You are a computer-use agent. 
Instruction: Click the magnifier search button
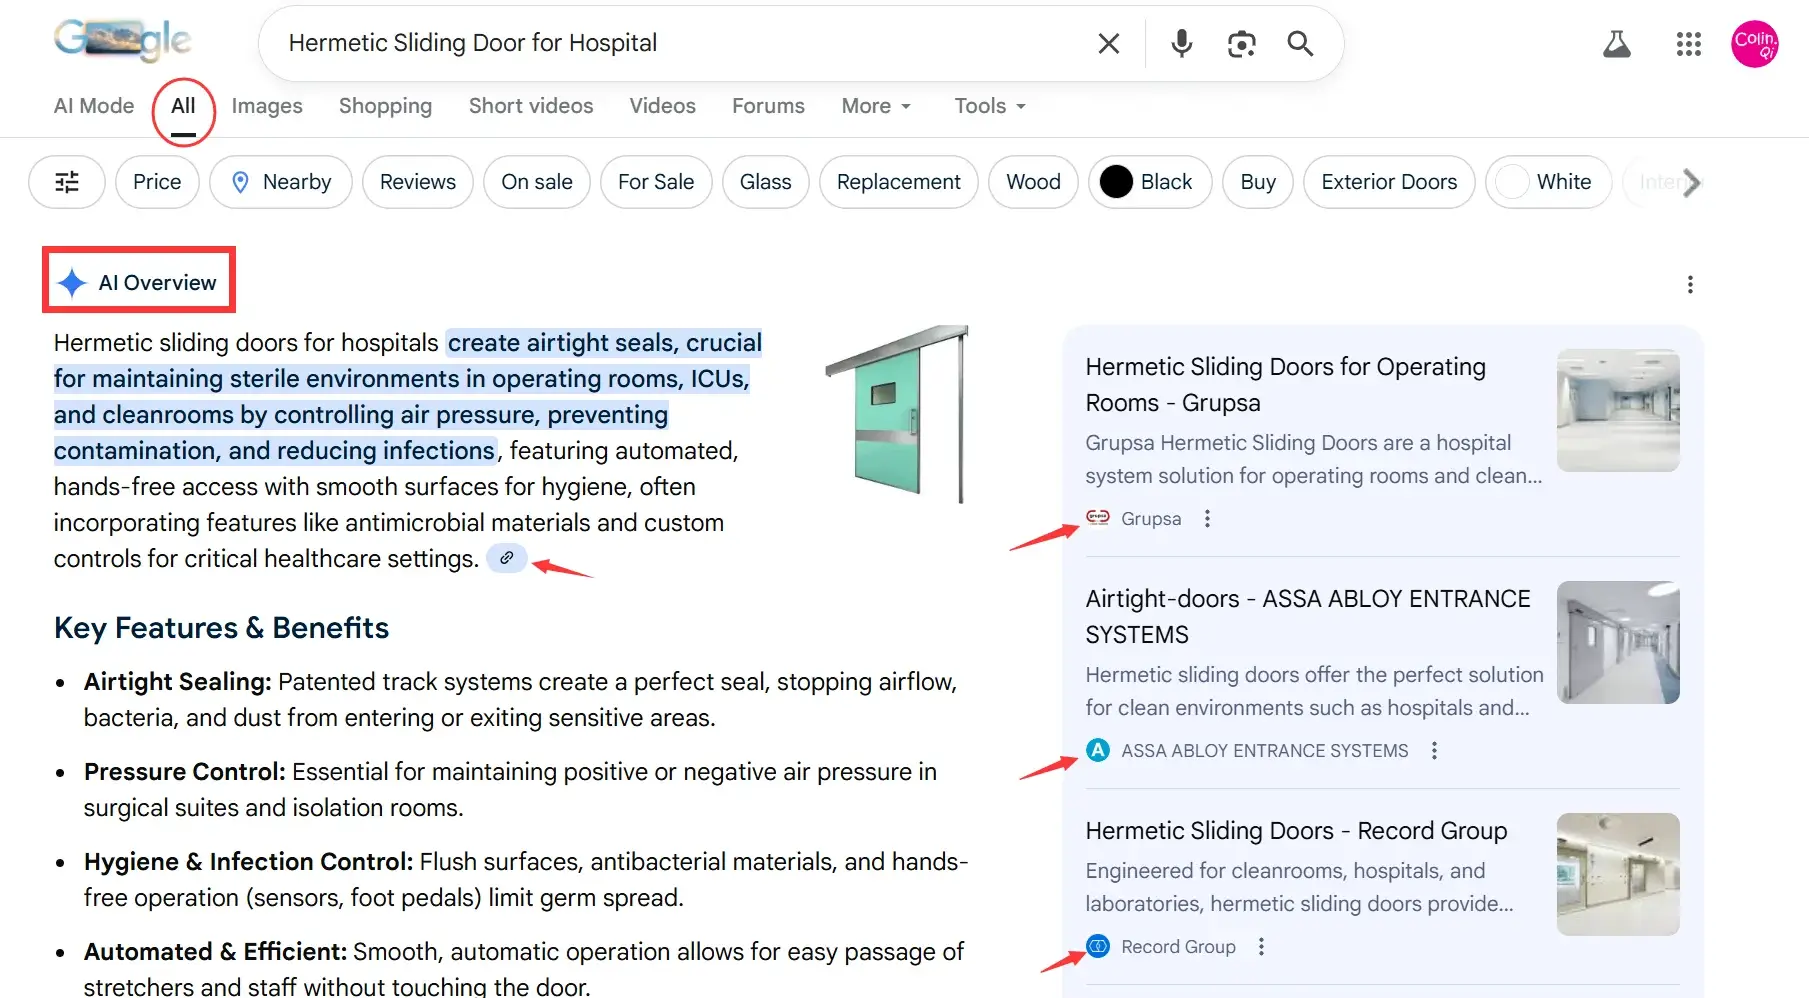point(1300,44)
